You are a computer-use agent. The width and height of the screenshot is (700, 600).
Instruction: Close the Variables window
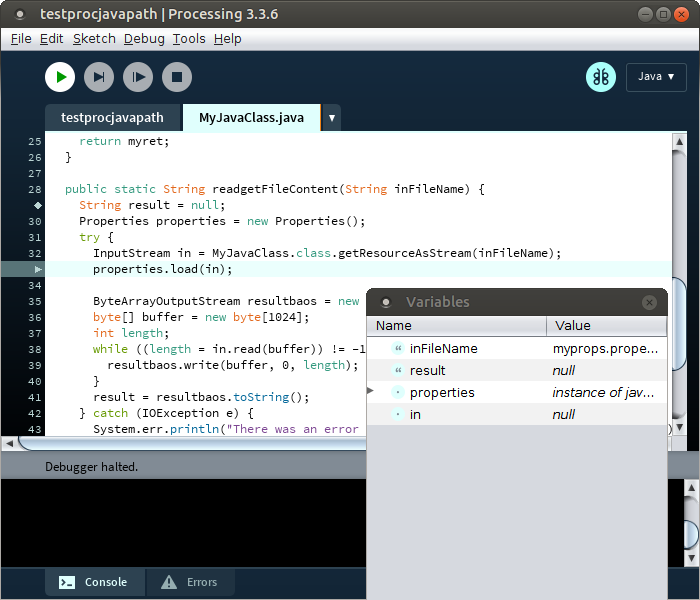pyautogui.click(x=649, y=302)
